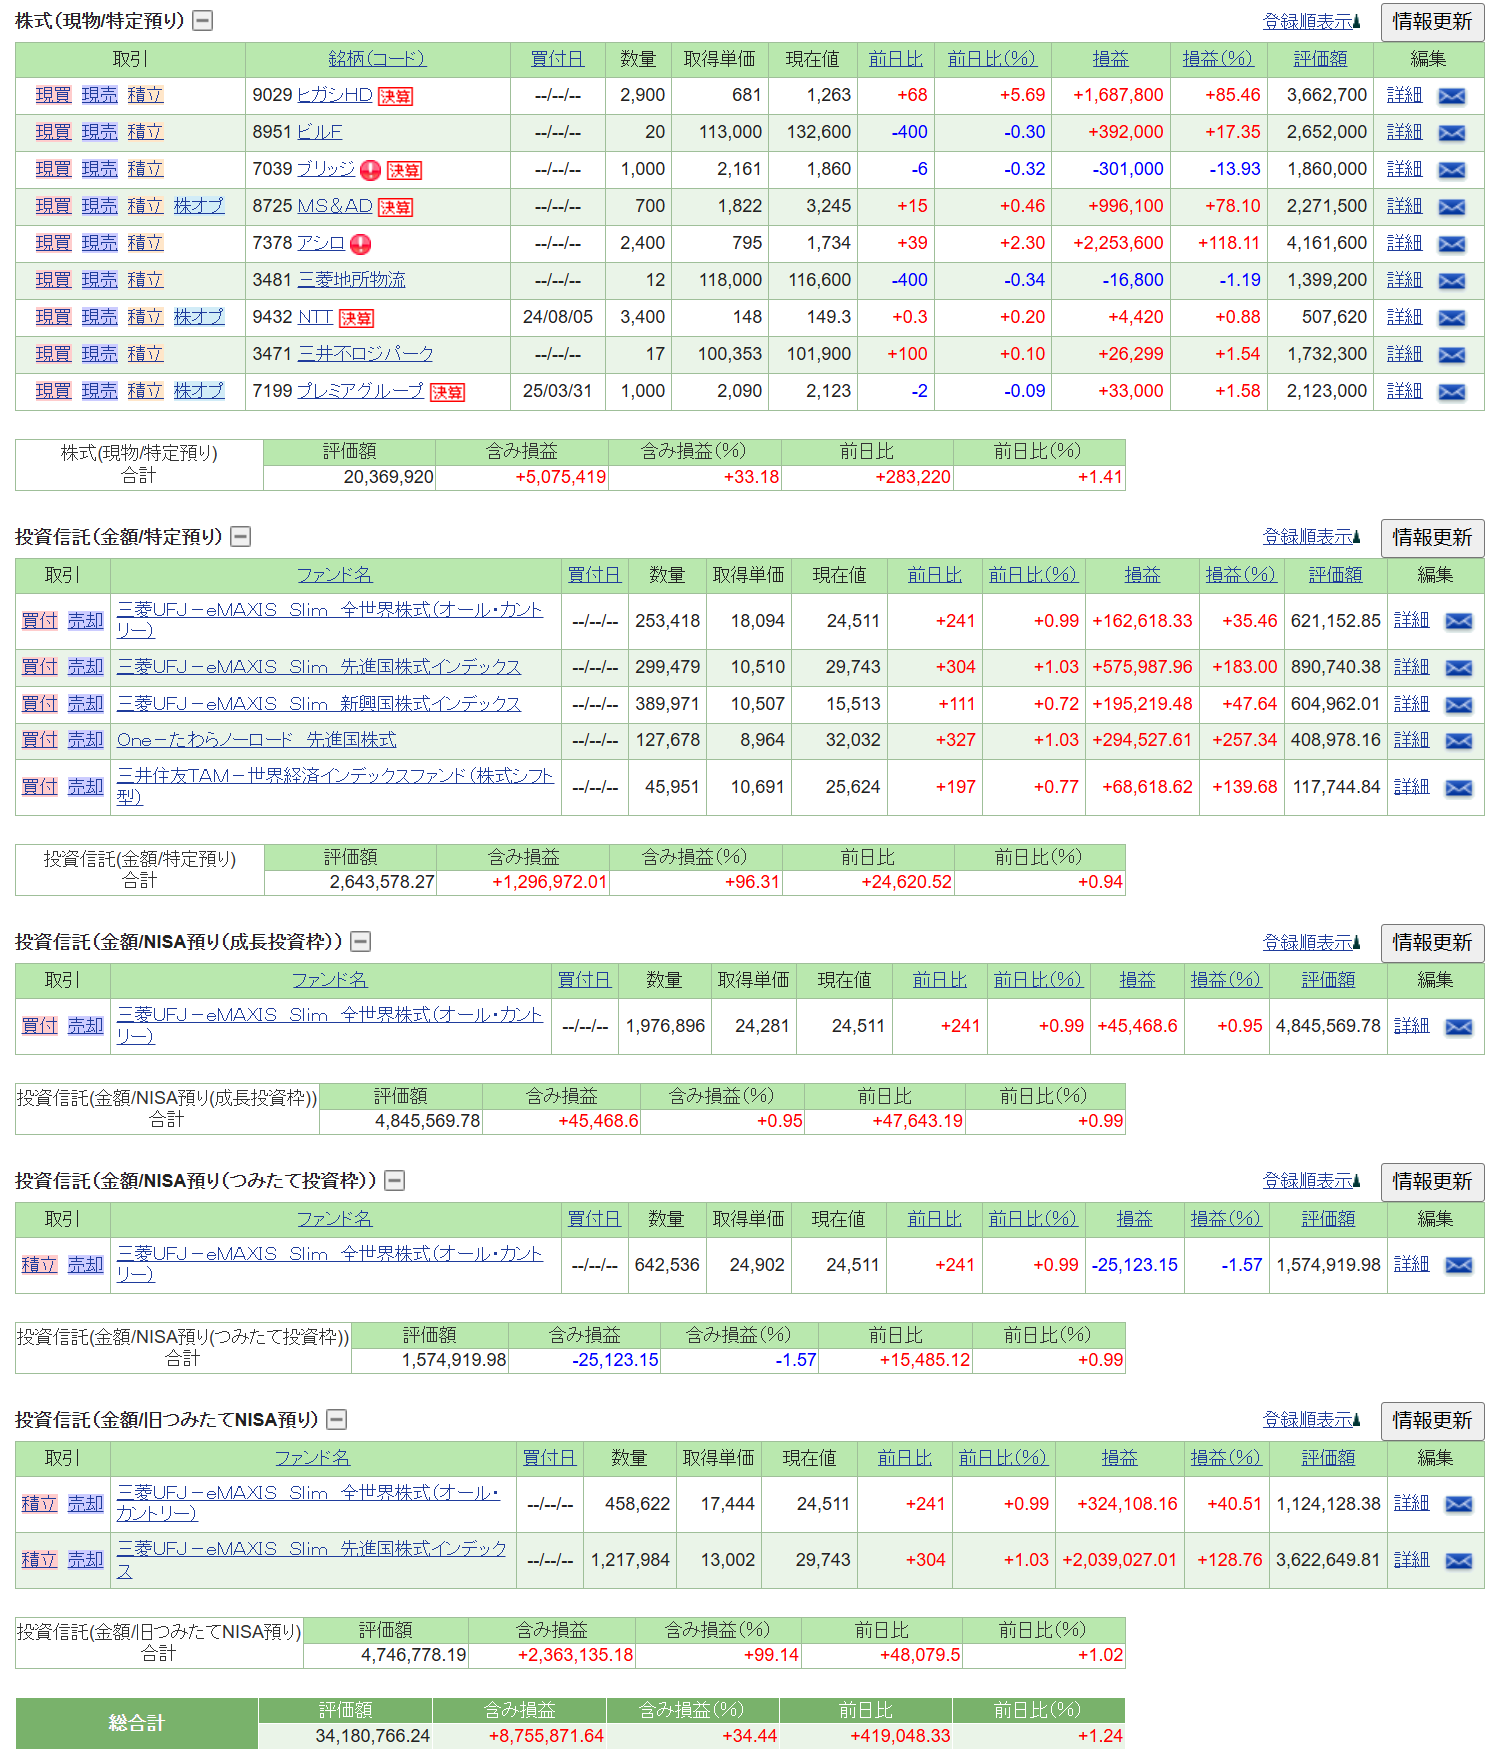Click 評価額 3,662,700 in ヒガシHD row

1327,95
